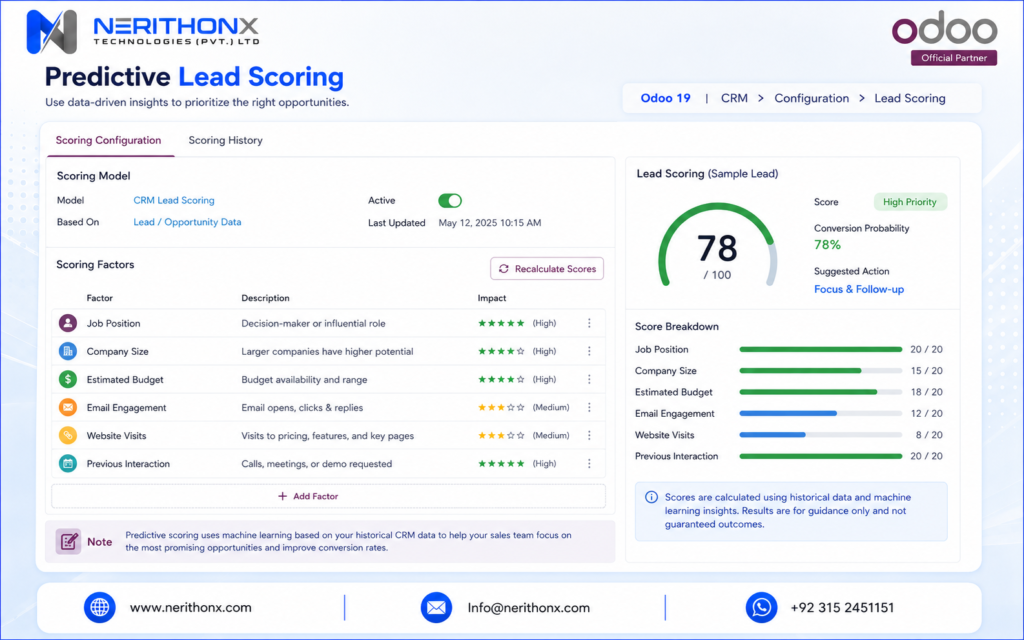Switch to the Scoring Configuration tab
Viewport: 1024px width, 640px height.
(x=108, y=140)
